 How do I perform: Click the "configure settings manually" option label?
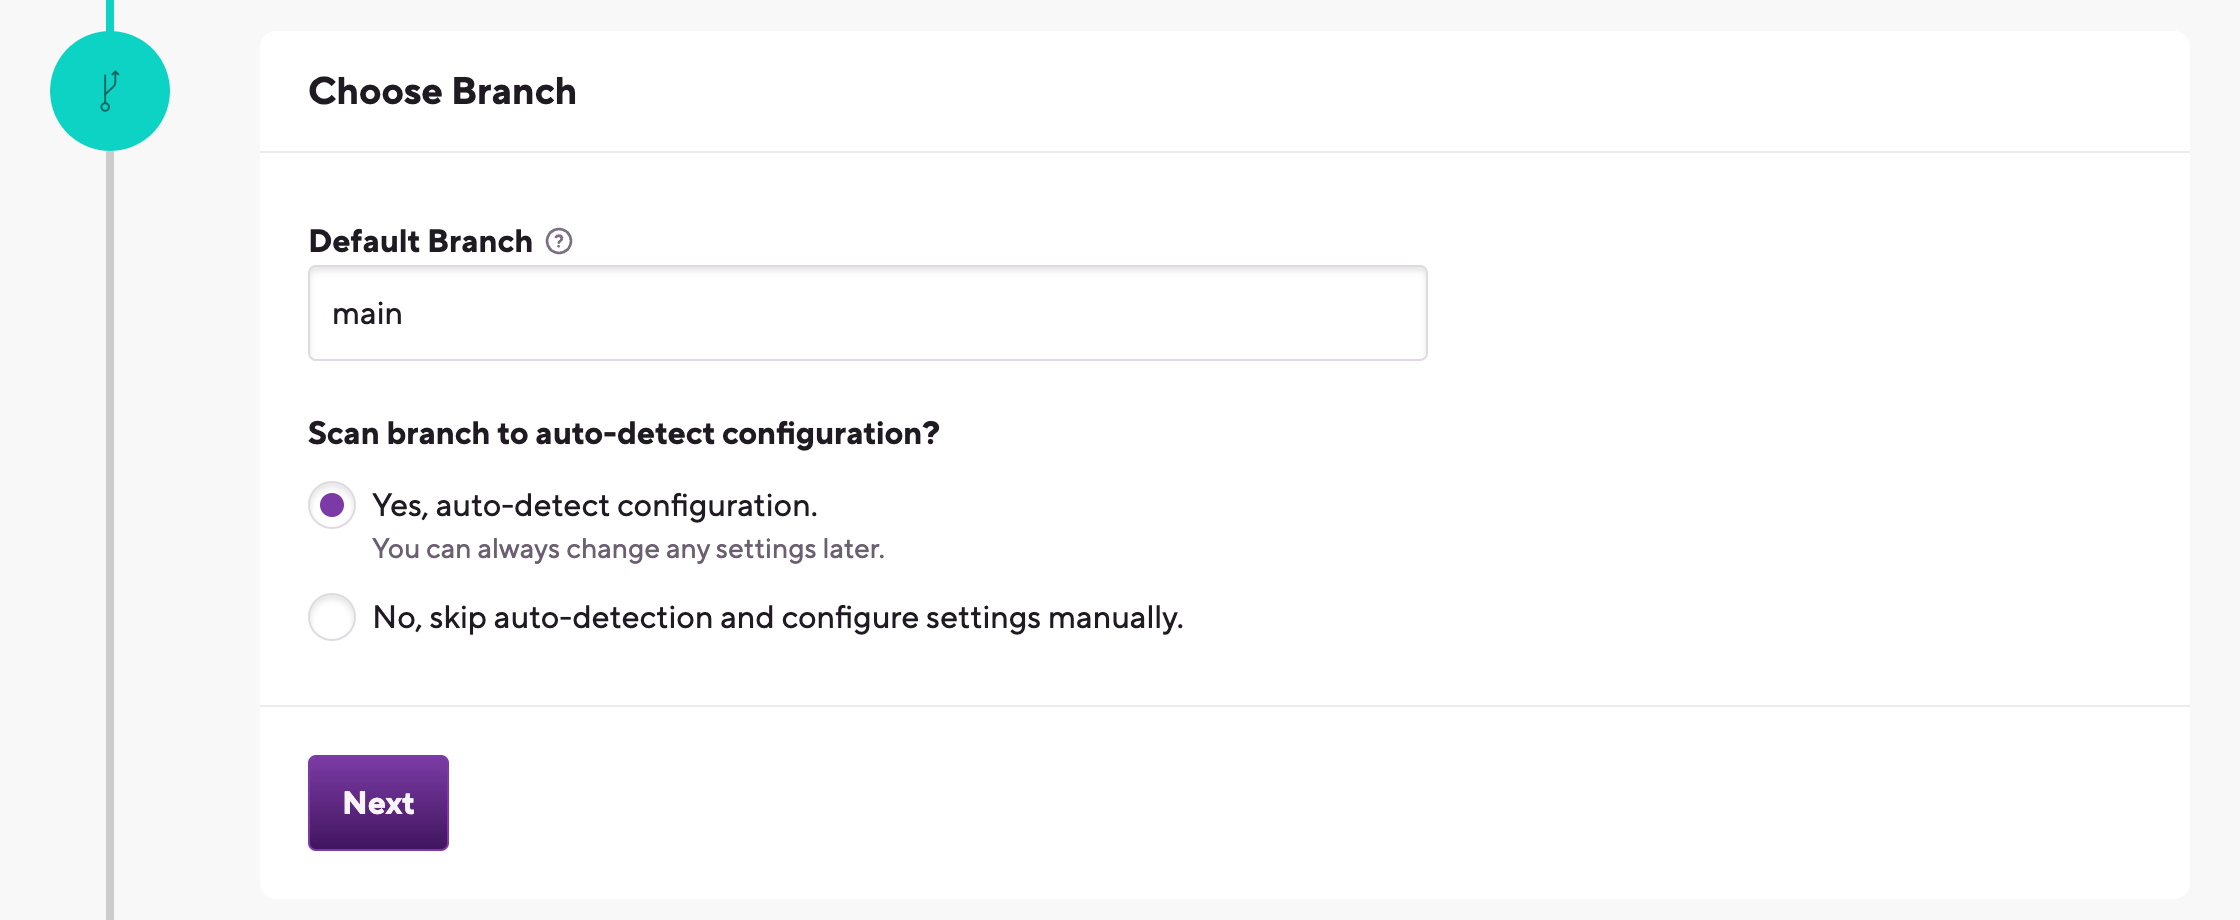point(778,618)
